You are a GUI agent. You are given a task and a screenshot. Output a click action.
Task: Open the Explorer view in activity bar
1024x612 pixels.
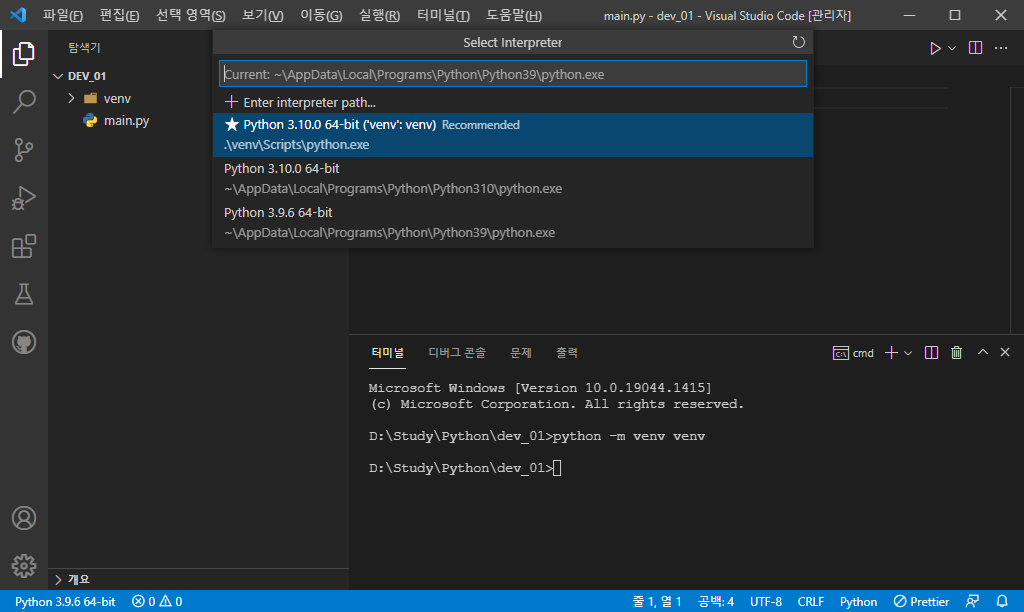(24, 54)
